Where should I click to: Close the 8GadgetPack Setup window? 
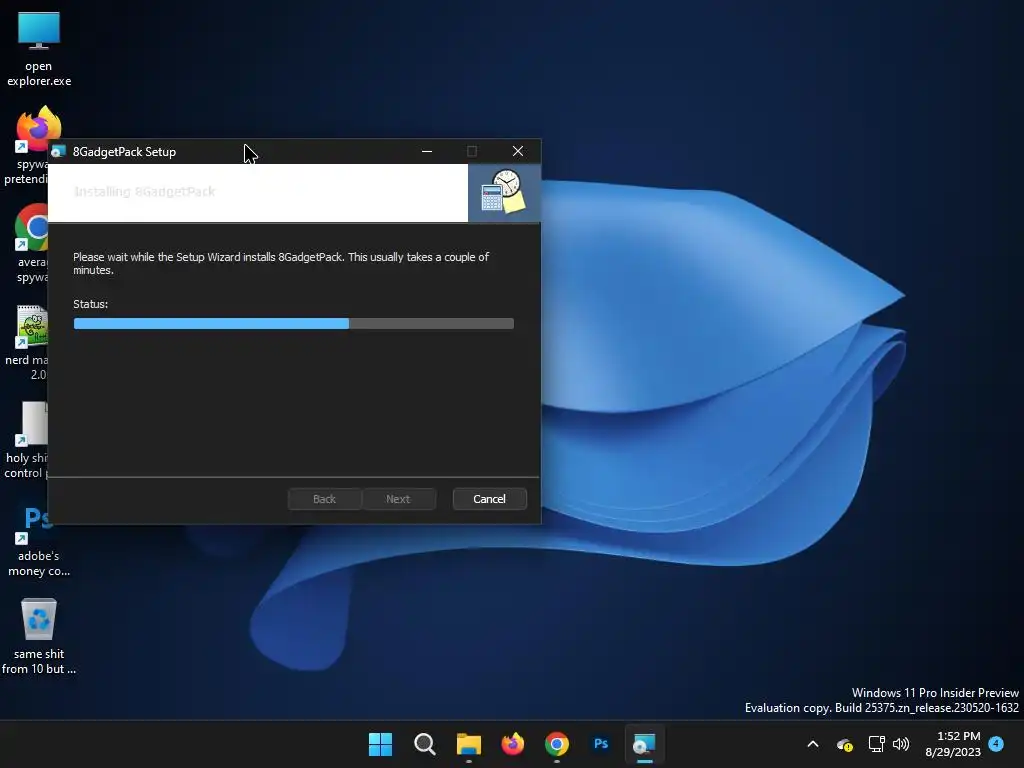(x=518, y=152)
